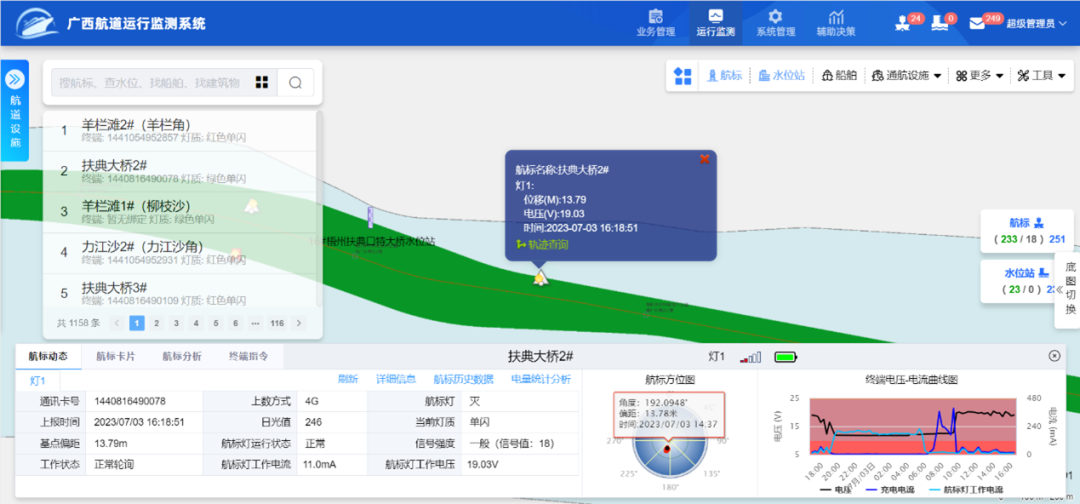
Task: Expand the 通航设施 dropdown
Action: point(906,76)
